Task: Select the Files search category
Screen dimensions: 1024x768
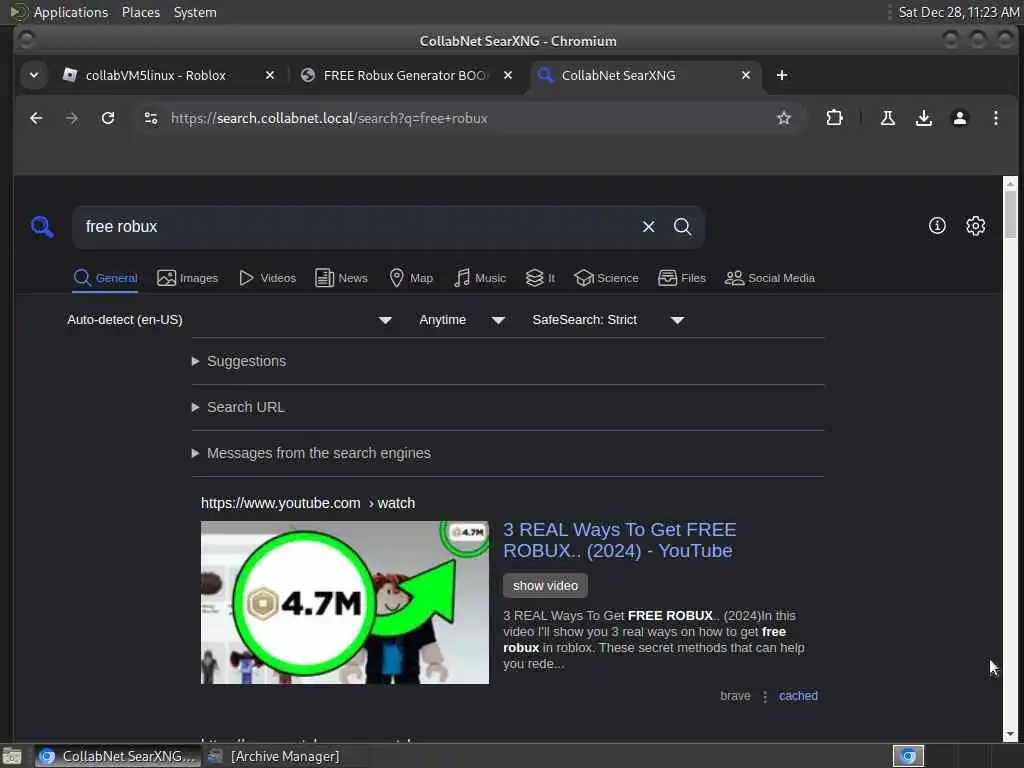Action: (x=682, y=278)
